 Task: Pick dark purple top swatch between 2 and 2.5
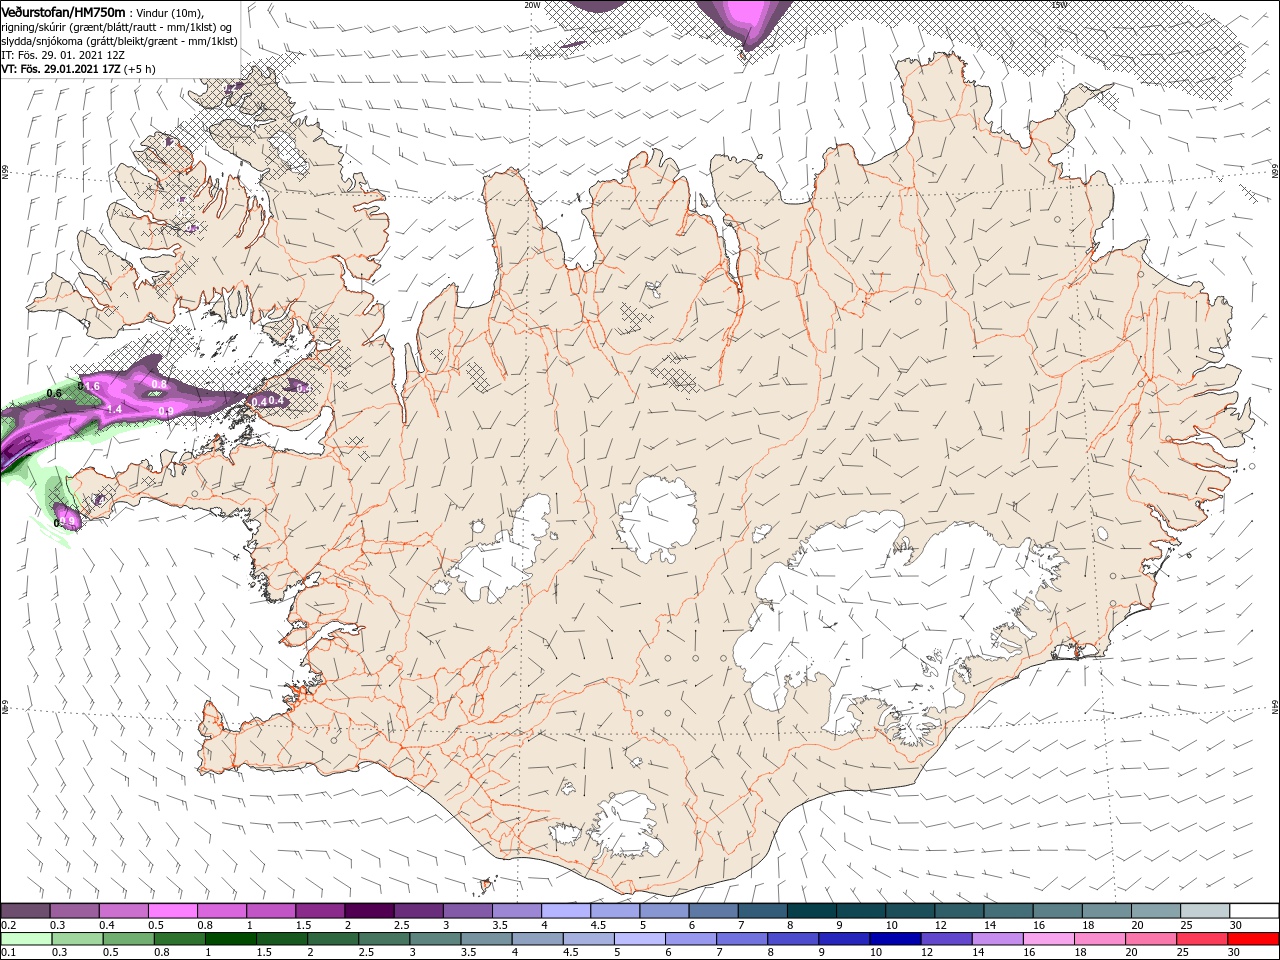click(369, 911)
